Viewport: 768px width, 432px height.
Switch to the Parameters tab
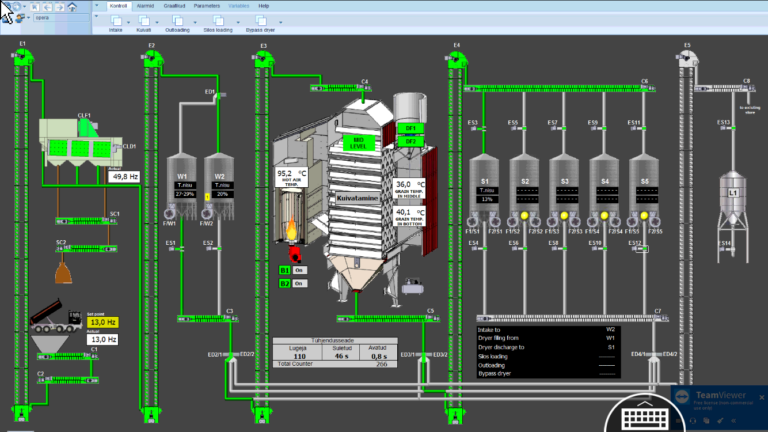(207, 5)
